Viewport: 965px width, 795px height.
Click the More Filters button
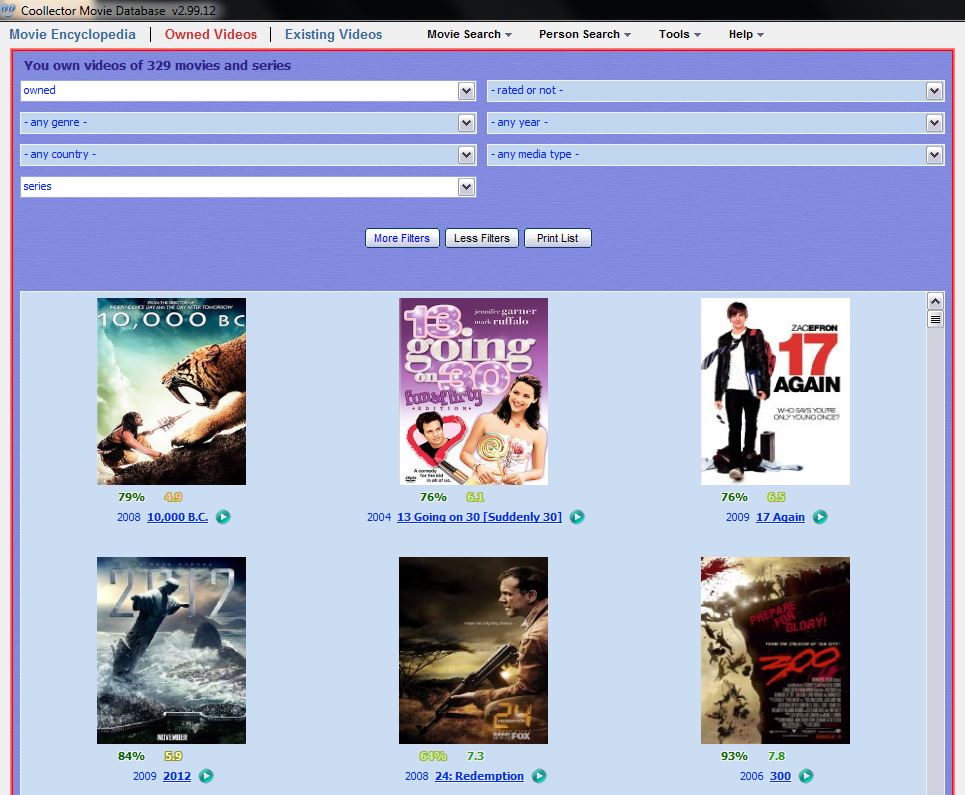coord(402,238)
